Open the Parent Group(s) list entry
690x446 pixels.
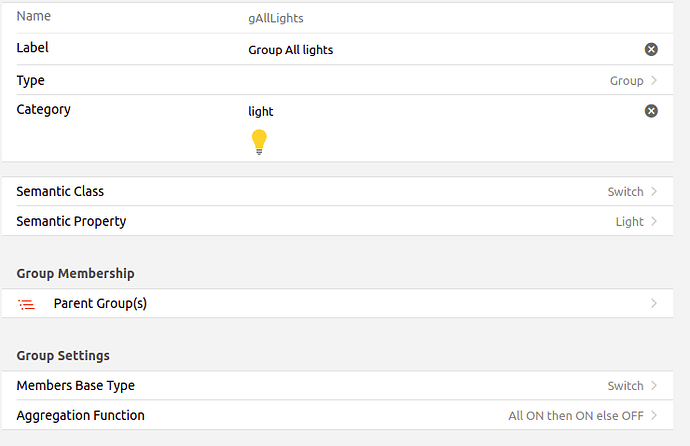tap(337, 303)
